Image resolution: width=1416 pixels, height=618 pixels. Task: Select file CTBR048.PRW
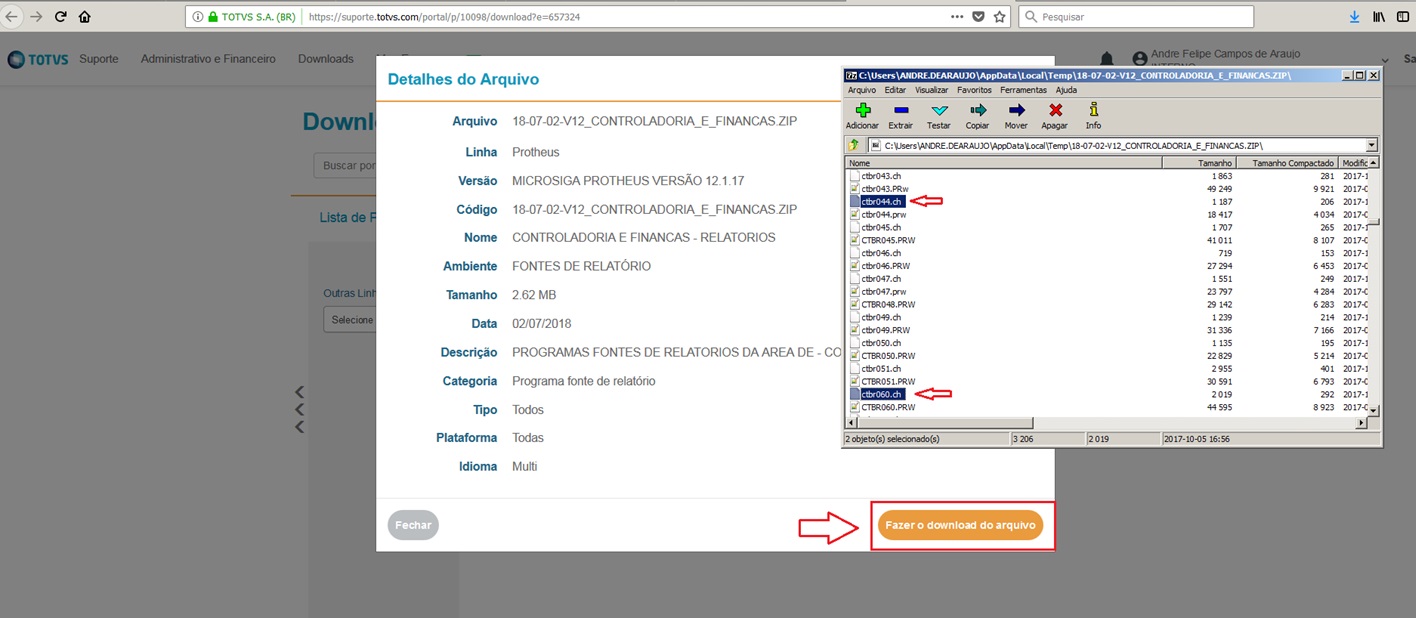(x=888, y=304)
